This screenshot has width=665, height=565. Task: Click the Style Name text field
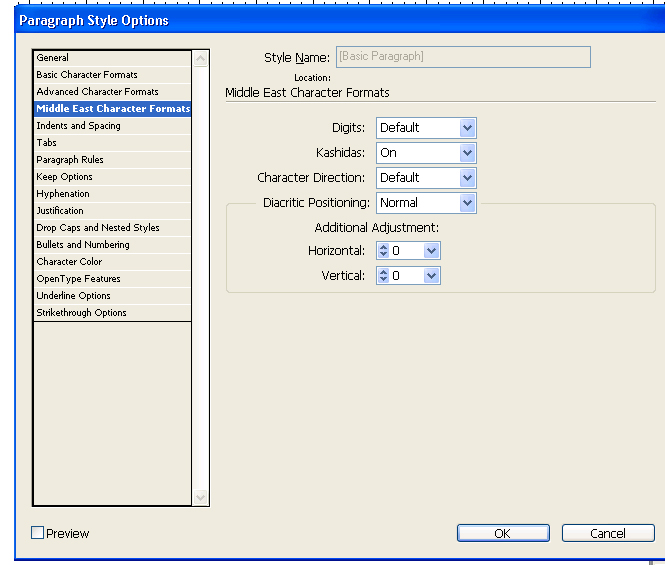point(463,57)
